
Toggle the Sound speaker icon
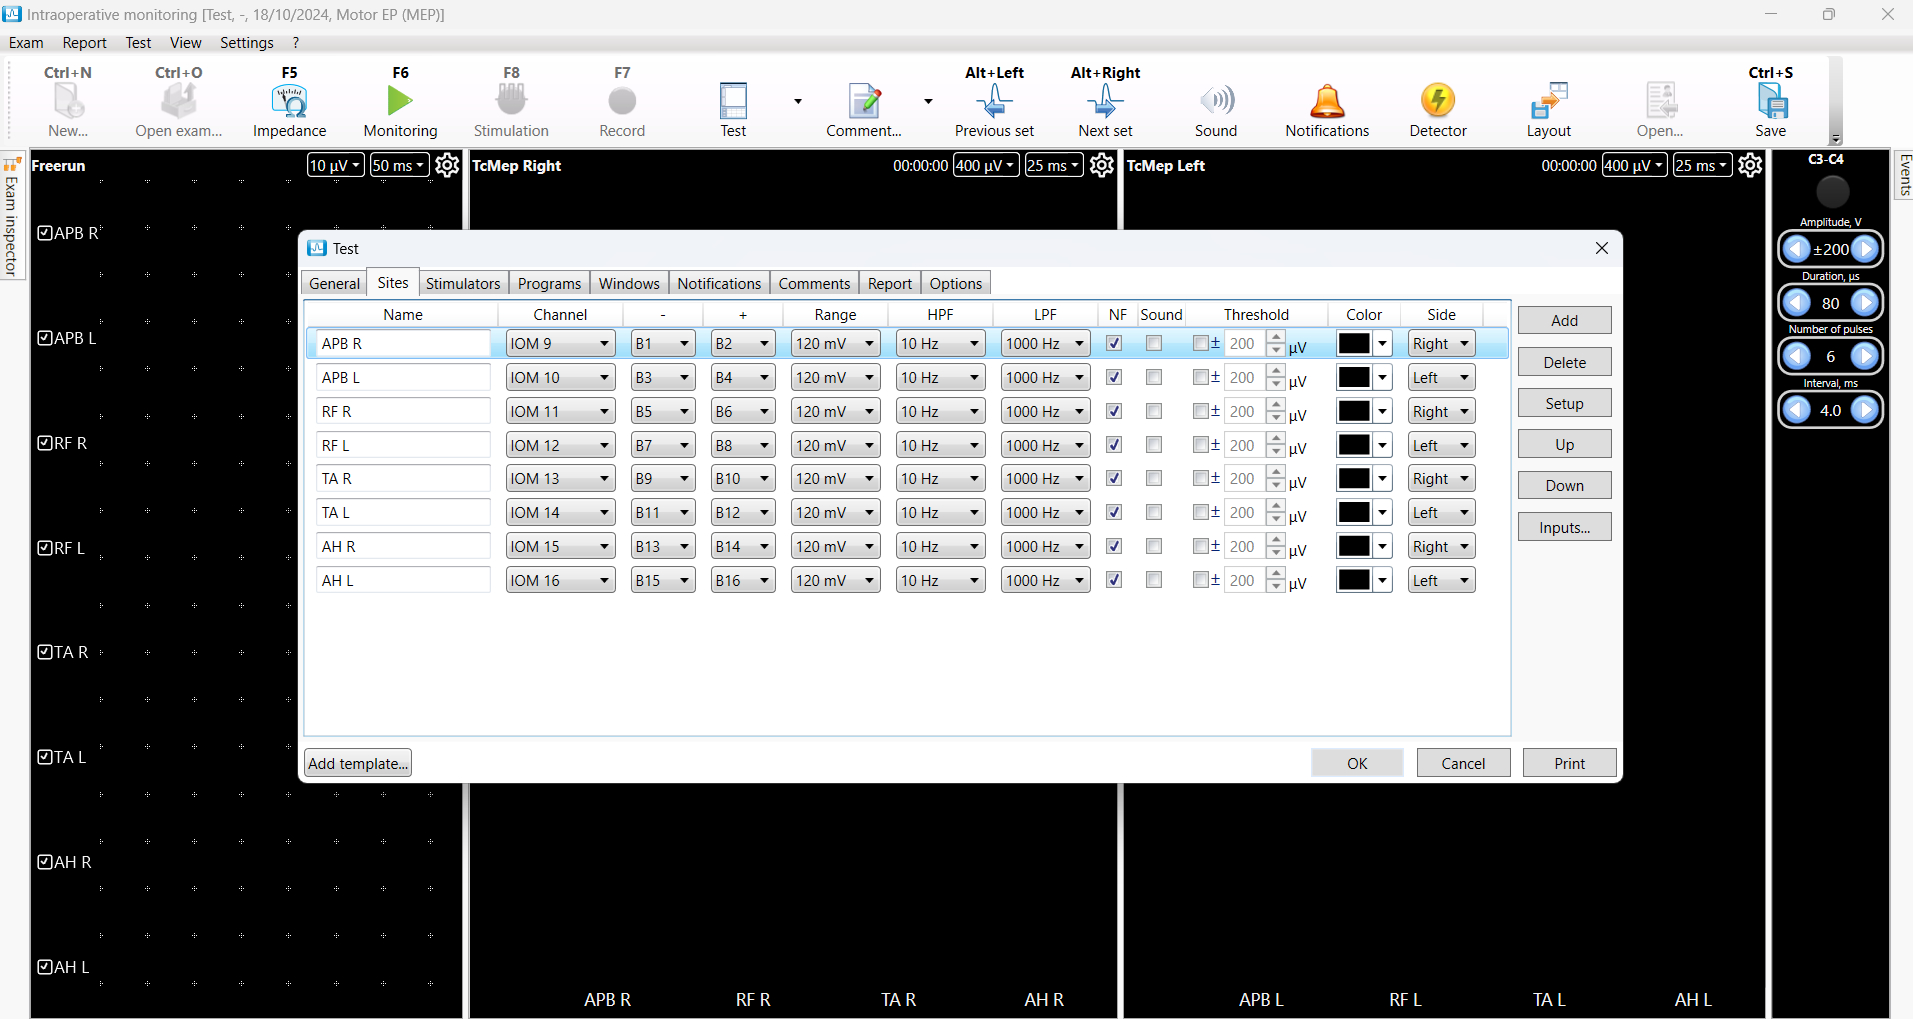pos(1216,102)
